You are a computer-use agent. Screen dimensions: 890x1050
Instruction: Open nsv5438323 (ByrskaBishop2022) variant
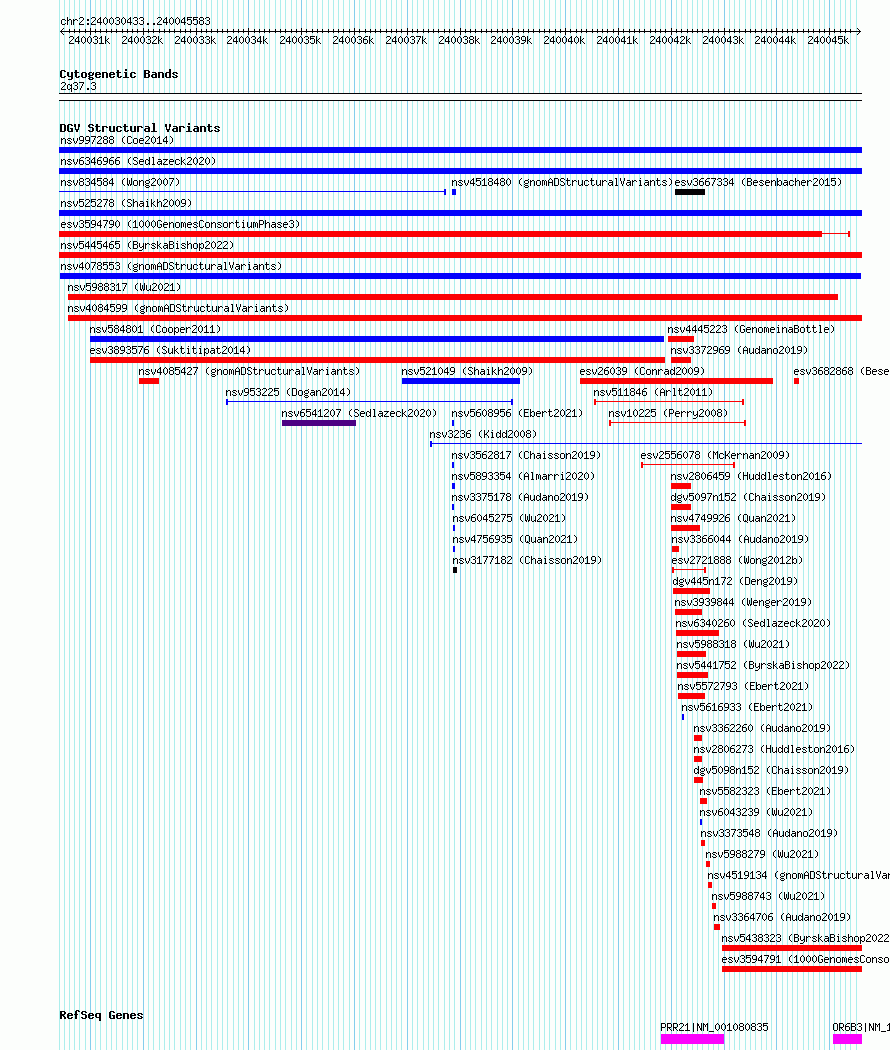pos(806,938)
